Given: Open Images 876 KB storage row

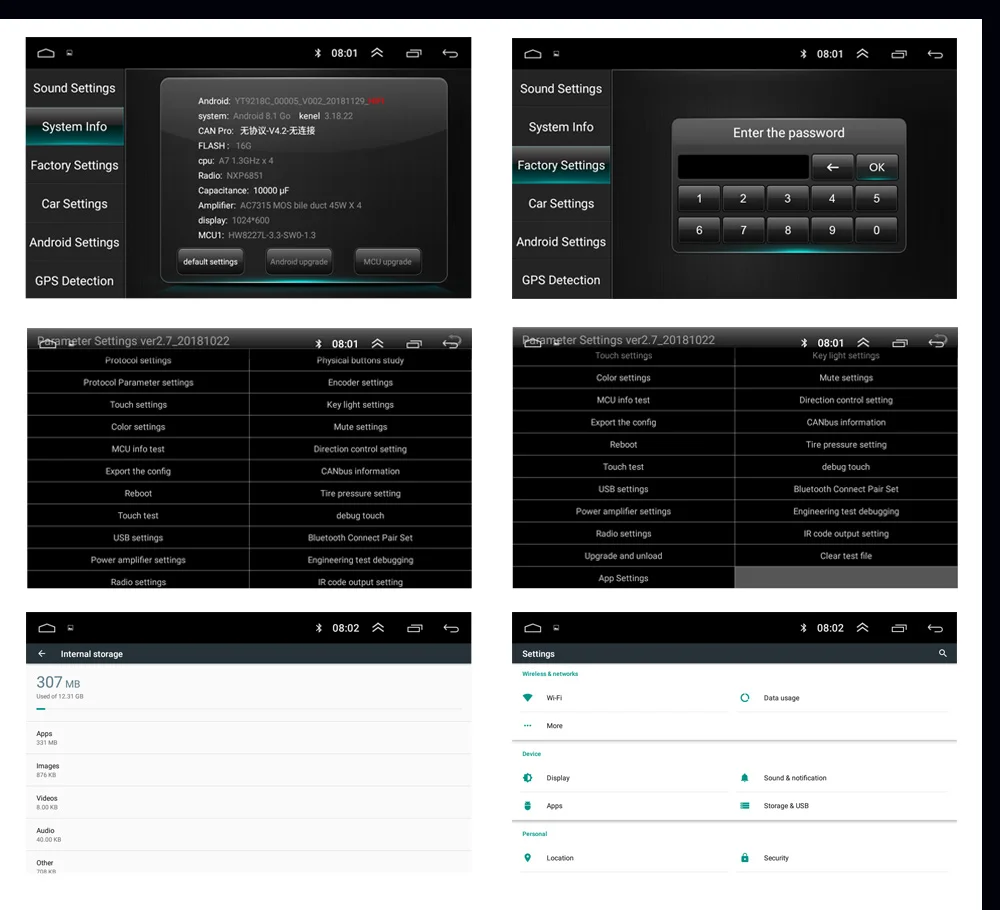Looking at the screenshot, I should [249, 770].
